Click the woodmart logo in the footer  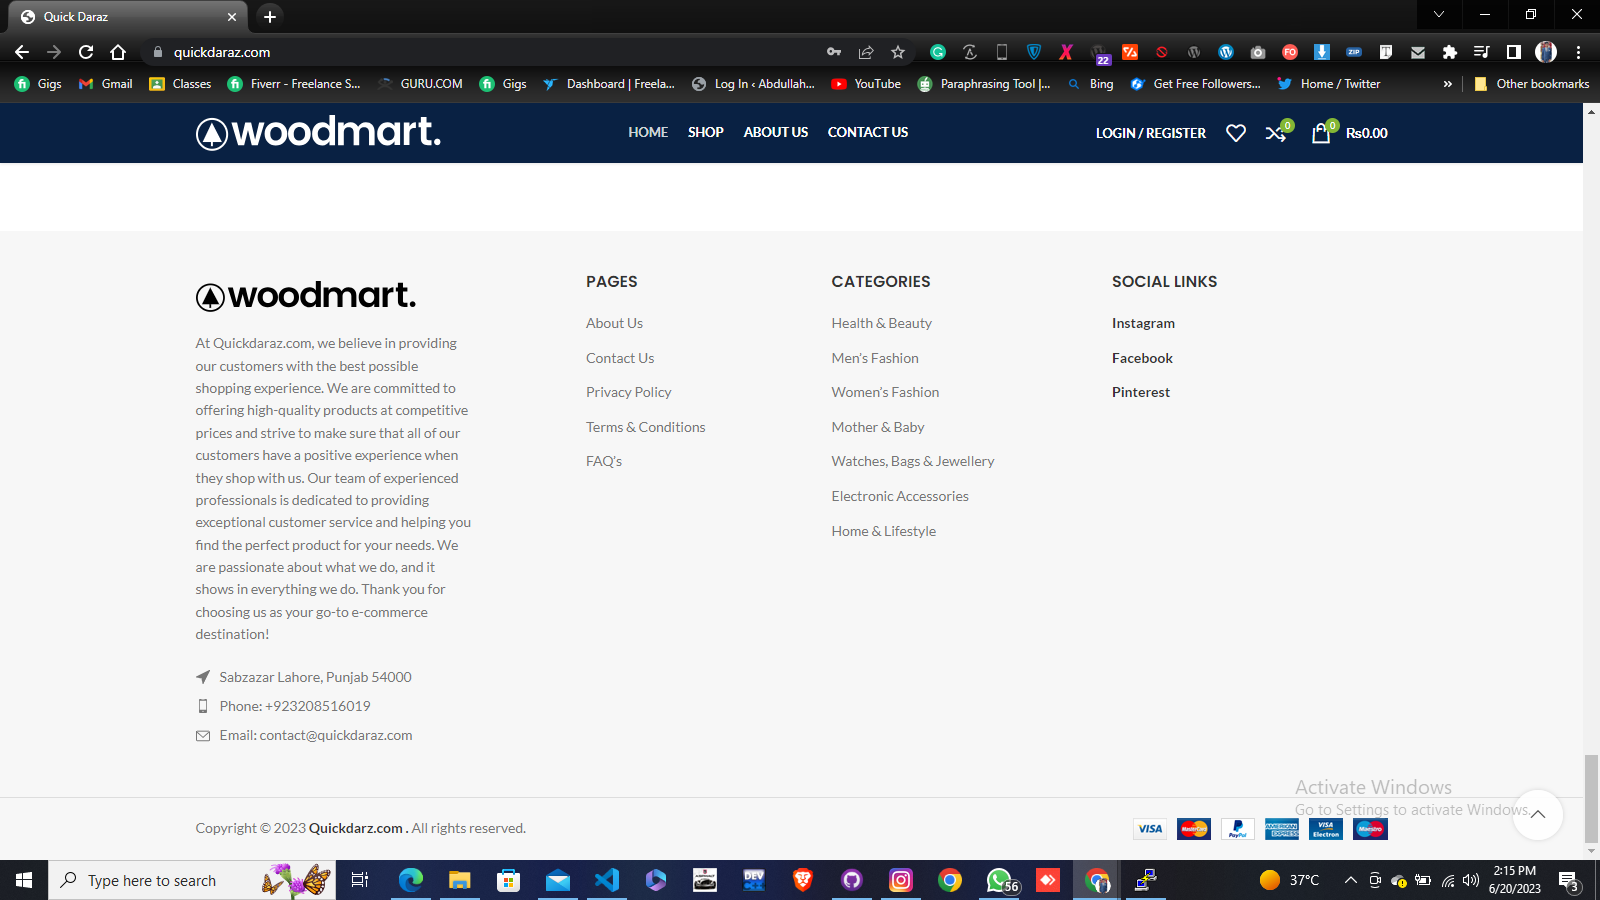tap(305, 295)
